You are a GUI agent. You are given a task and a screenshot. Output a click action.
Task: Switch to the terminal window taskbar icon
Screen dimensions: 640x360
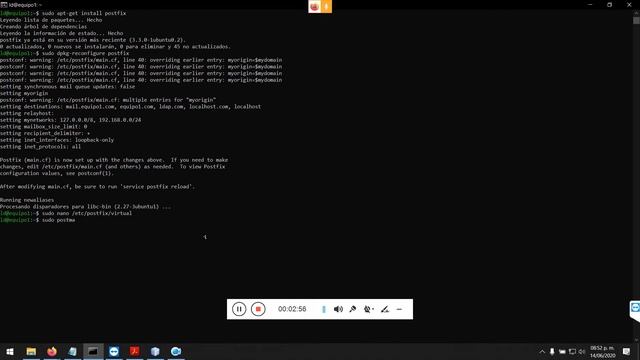tap(93, 351)
